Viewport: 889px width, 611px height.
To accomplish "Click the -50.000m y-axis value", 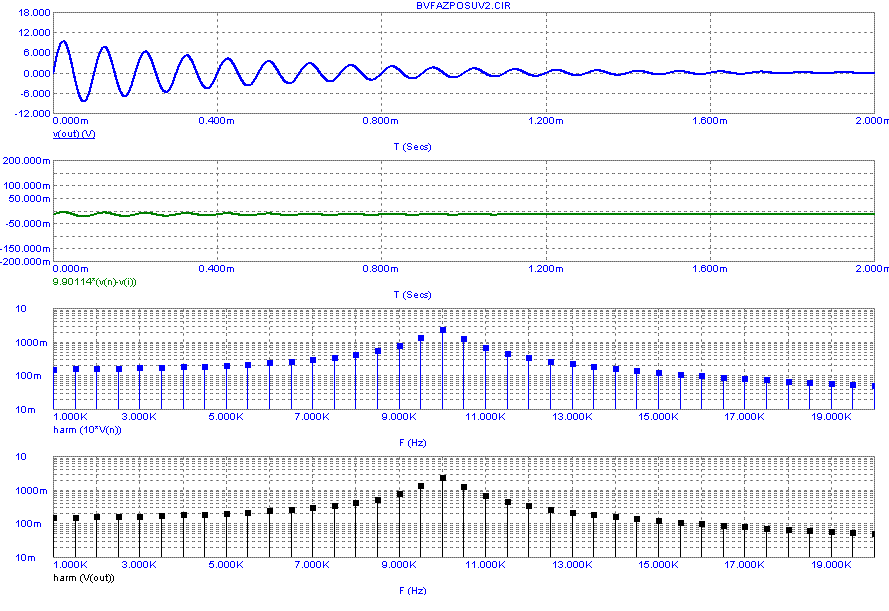I will pos(28,224).
